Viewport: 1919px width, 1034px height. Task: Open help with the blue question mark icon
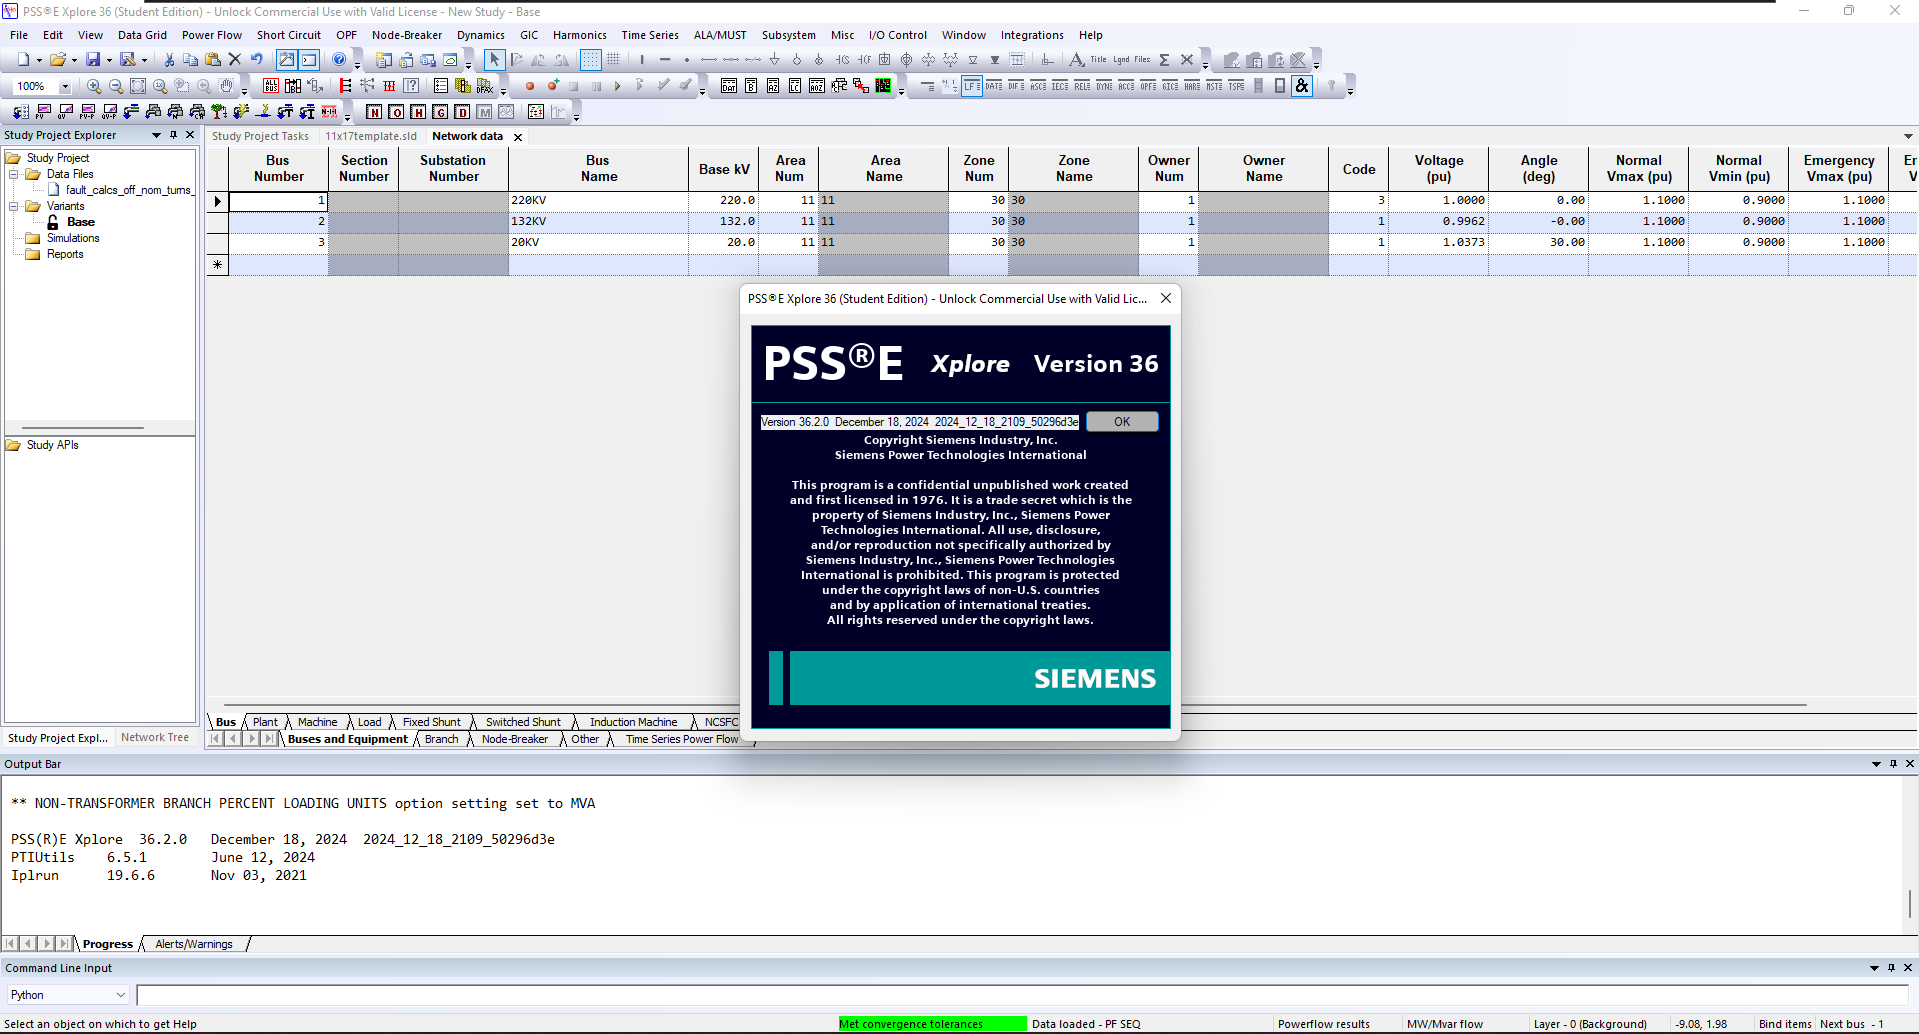click(x=339, y=60)
